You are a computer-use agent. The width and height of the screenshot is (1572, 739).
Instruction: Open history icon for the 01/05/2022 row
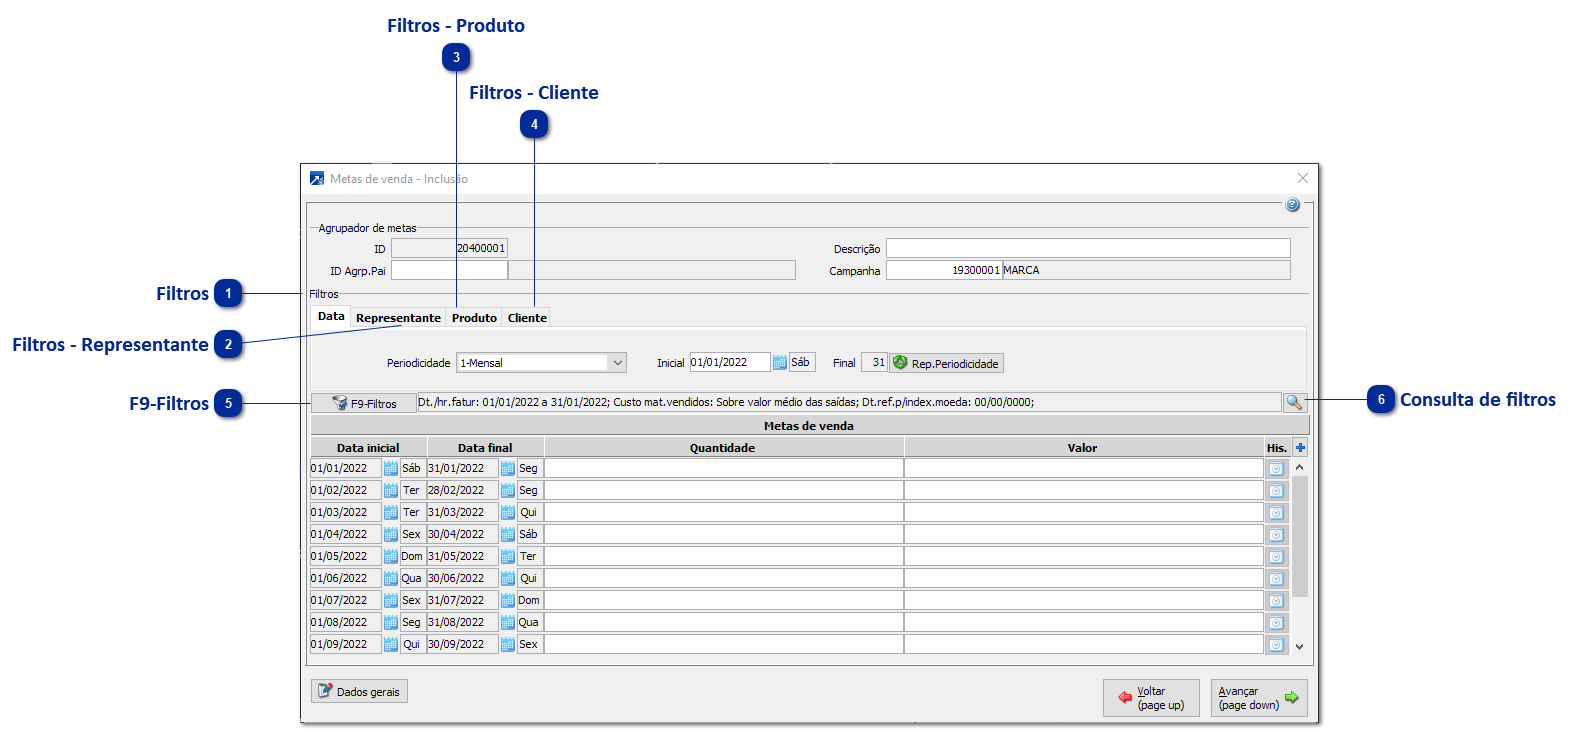pos(1276,556)
